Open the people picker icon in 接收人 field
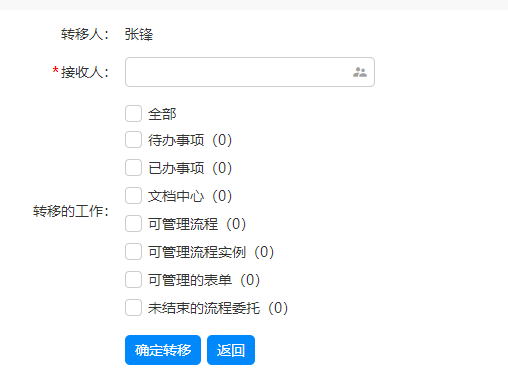 360,72
